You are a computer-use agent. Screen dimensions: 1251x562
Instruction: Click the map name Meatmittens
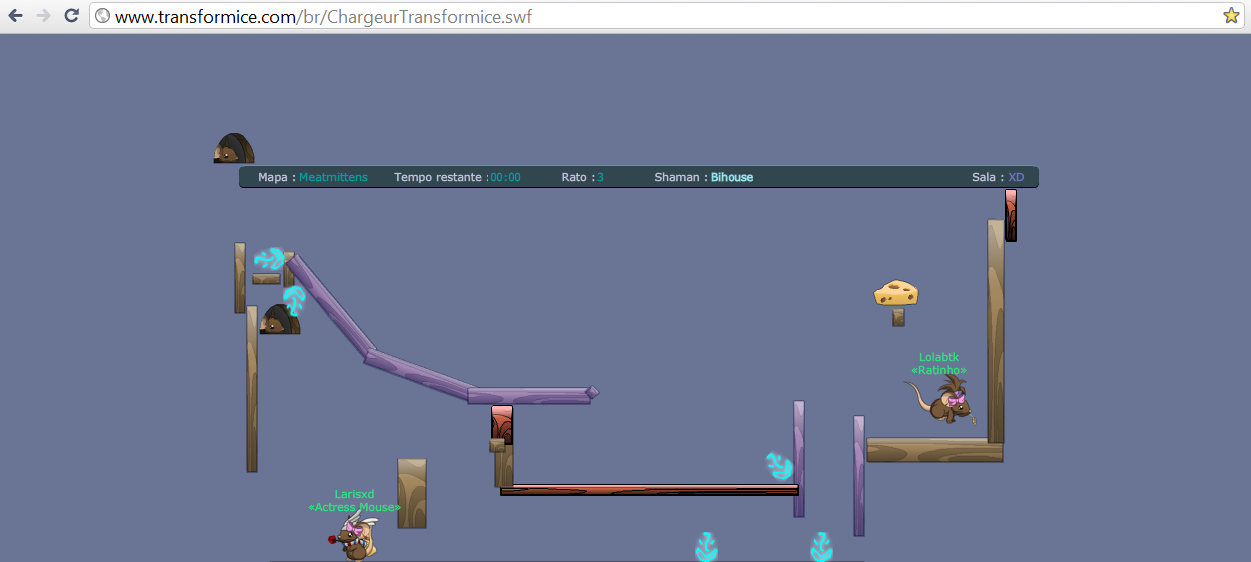pyautogui.click(x=333, y=177)
